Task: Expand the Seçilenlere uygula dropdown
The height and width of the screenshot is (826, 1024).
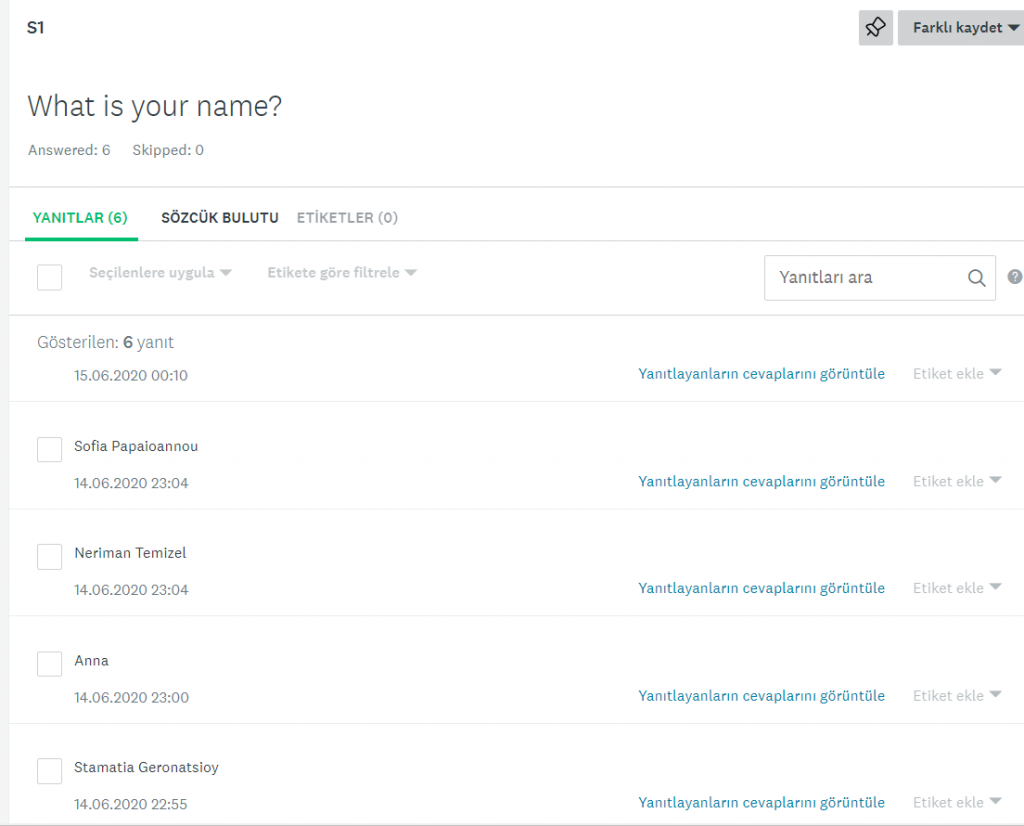Action: click(x=160, y=273)
